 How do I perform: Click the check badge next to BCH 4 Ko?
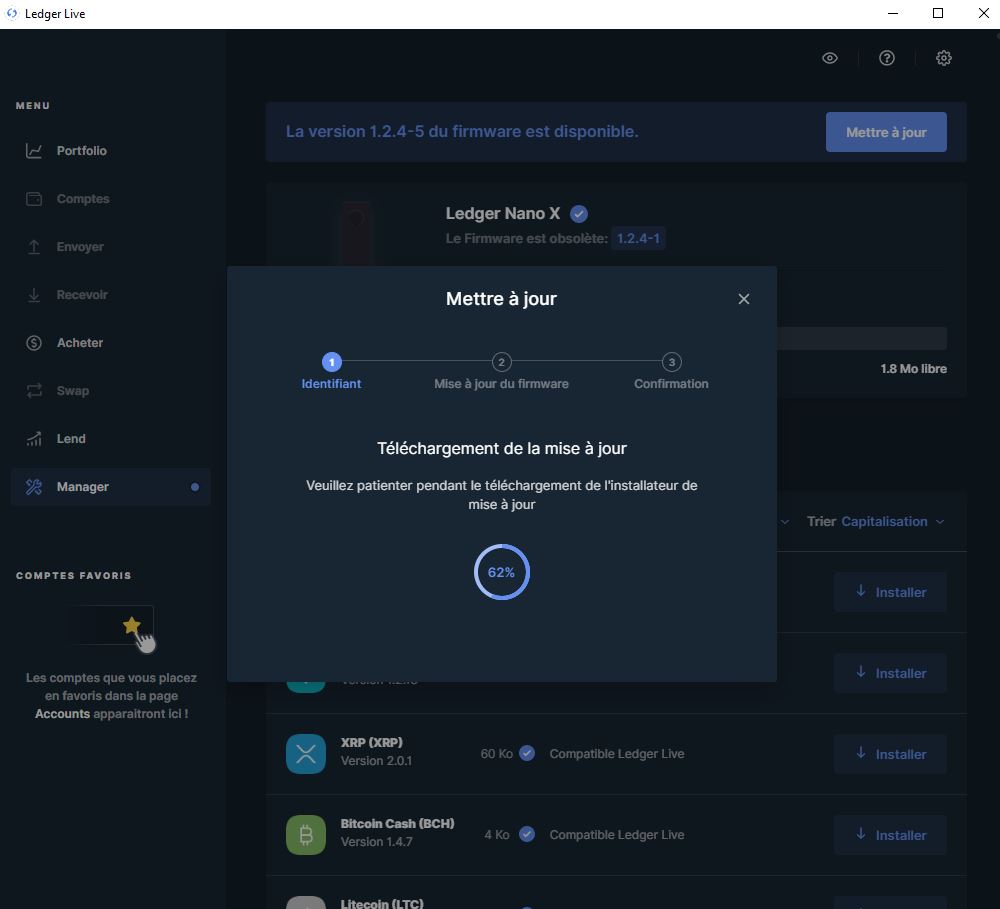527,834
